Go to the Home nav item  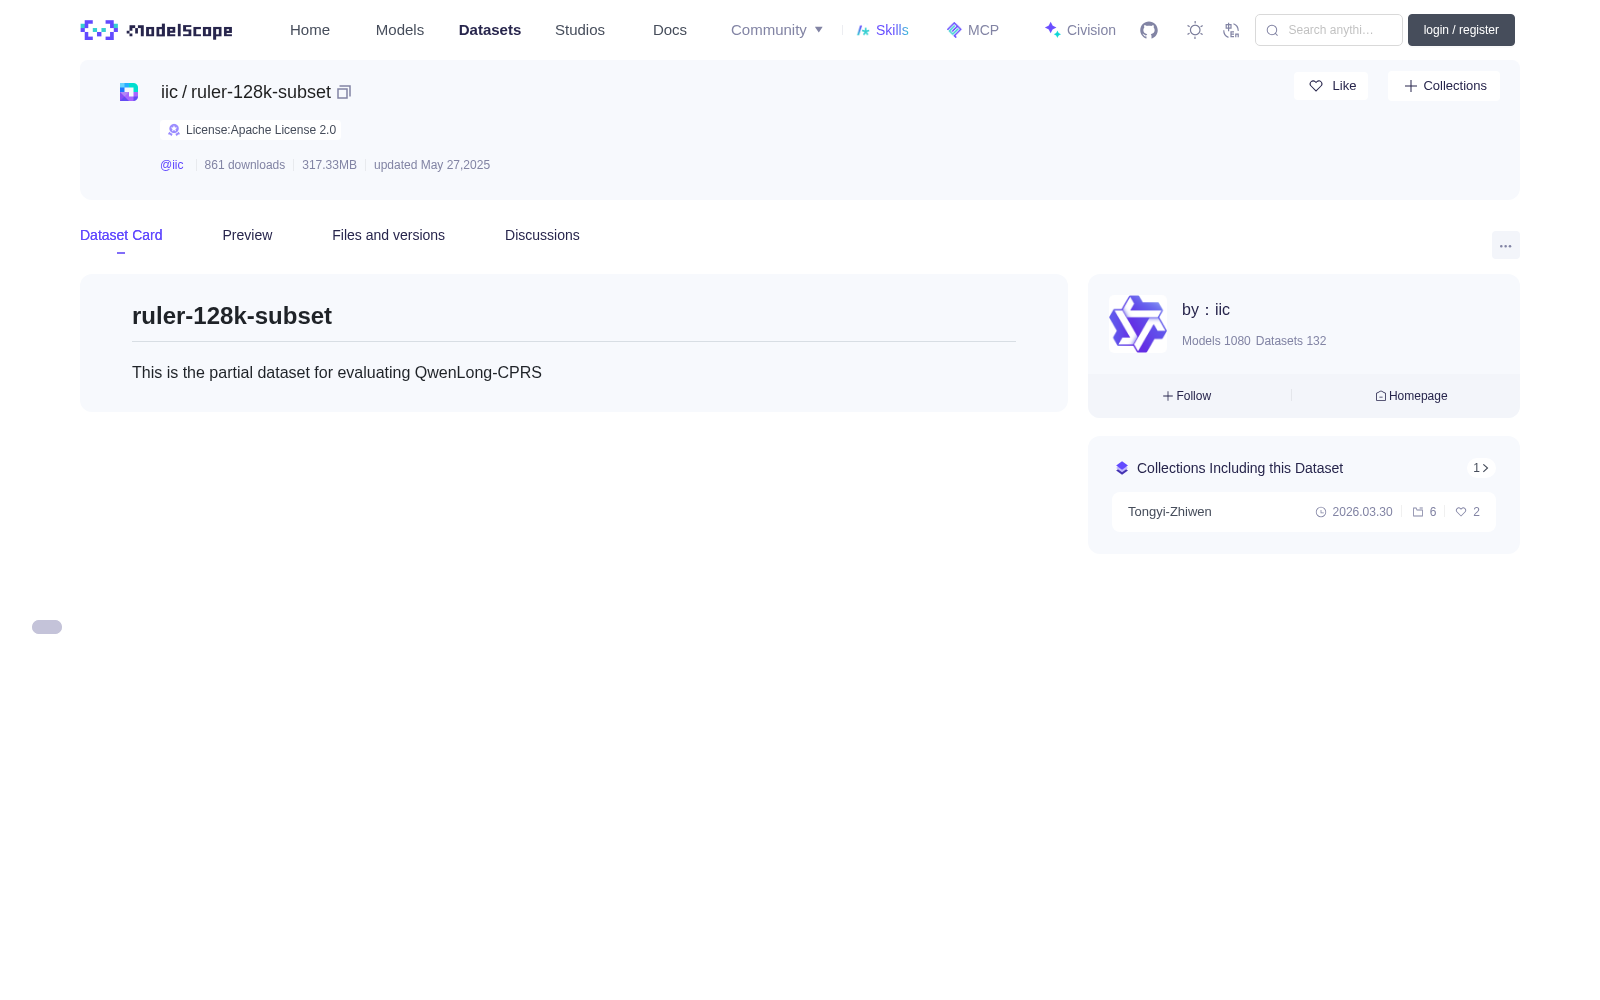click(x=310, y=30)
